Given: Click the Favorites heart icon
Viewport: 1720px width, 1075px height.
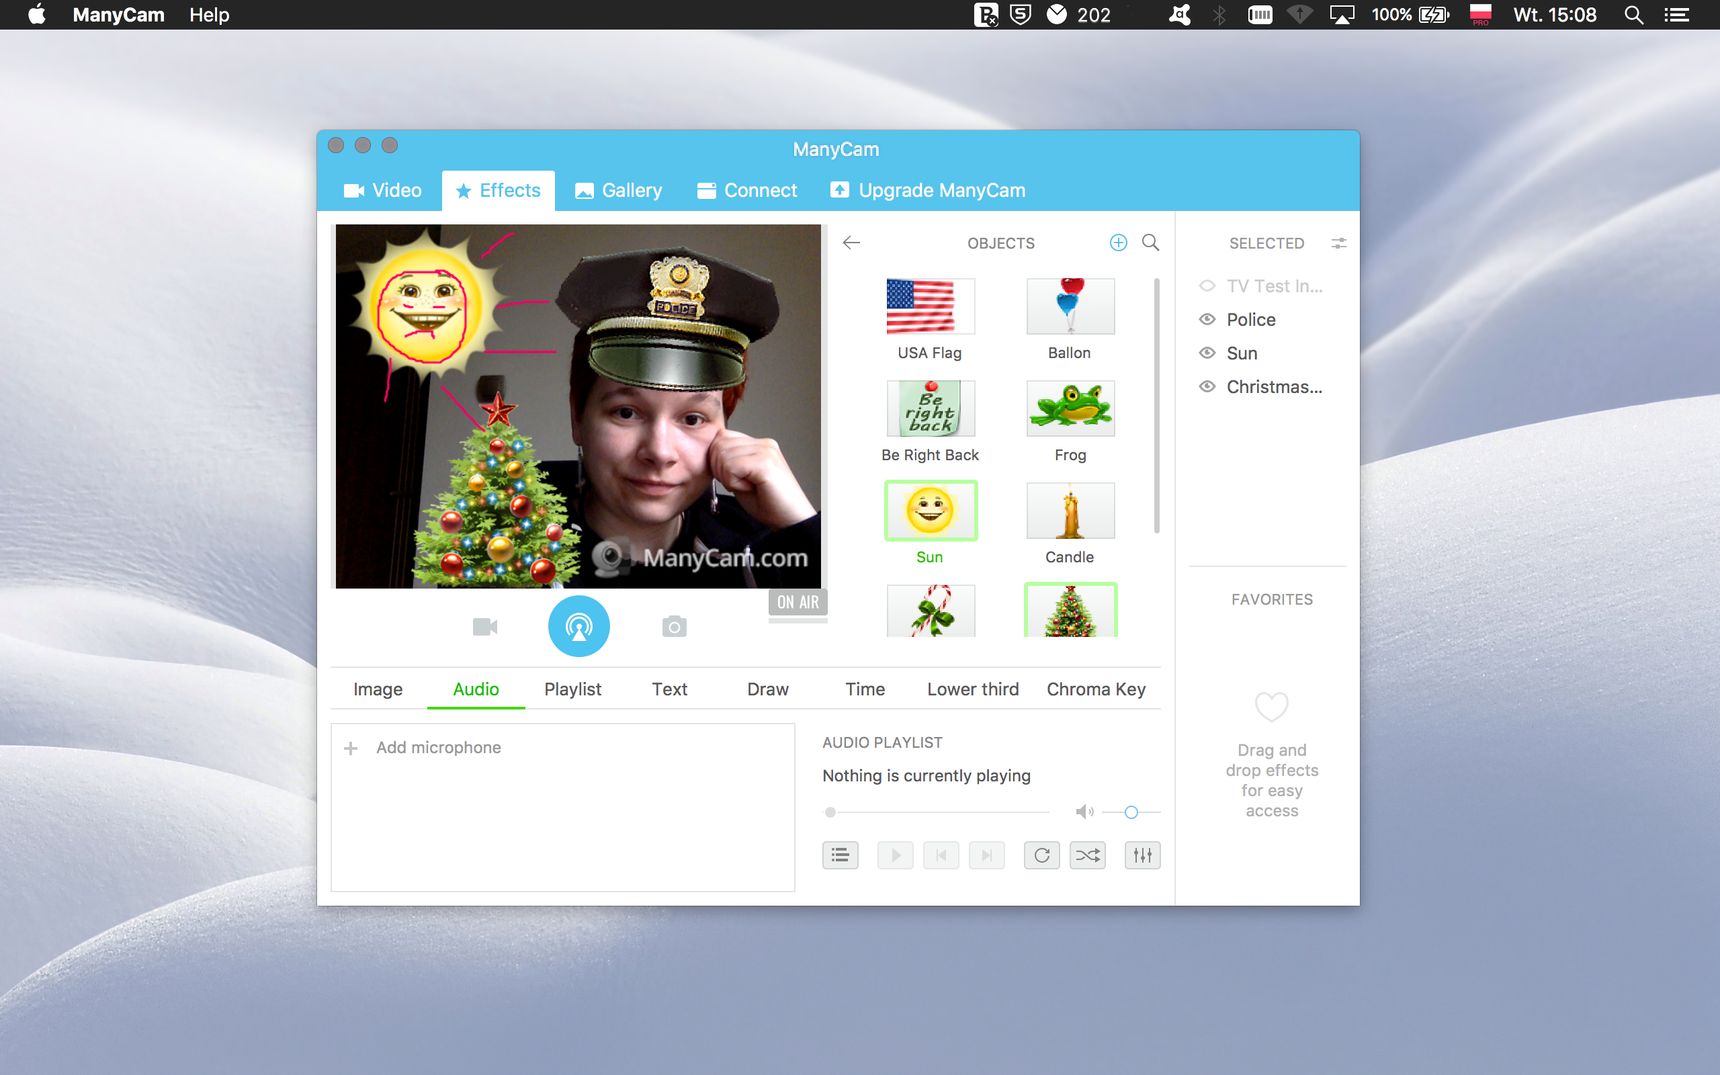Looking at the screenshot, I should 1272,706.
